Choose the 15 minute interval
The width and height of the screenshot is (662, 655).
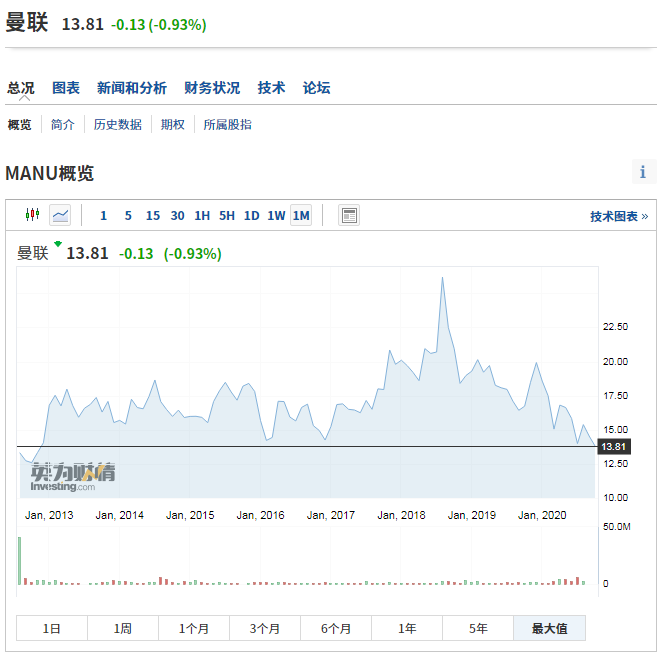[152, 215]
